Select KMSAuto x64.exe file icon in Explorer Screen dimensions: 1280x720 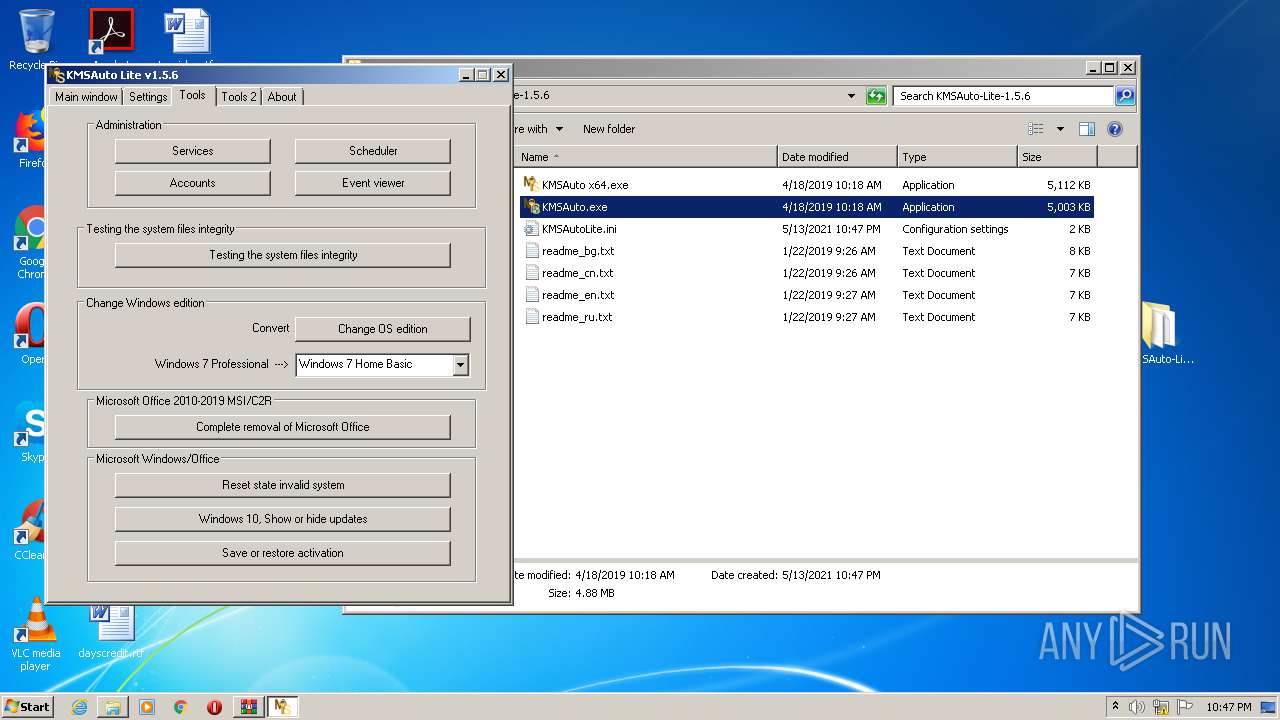coord(531,185)
